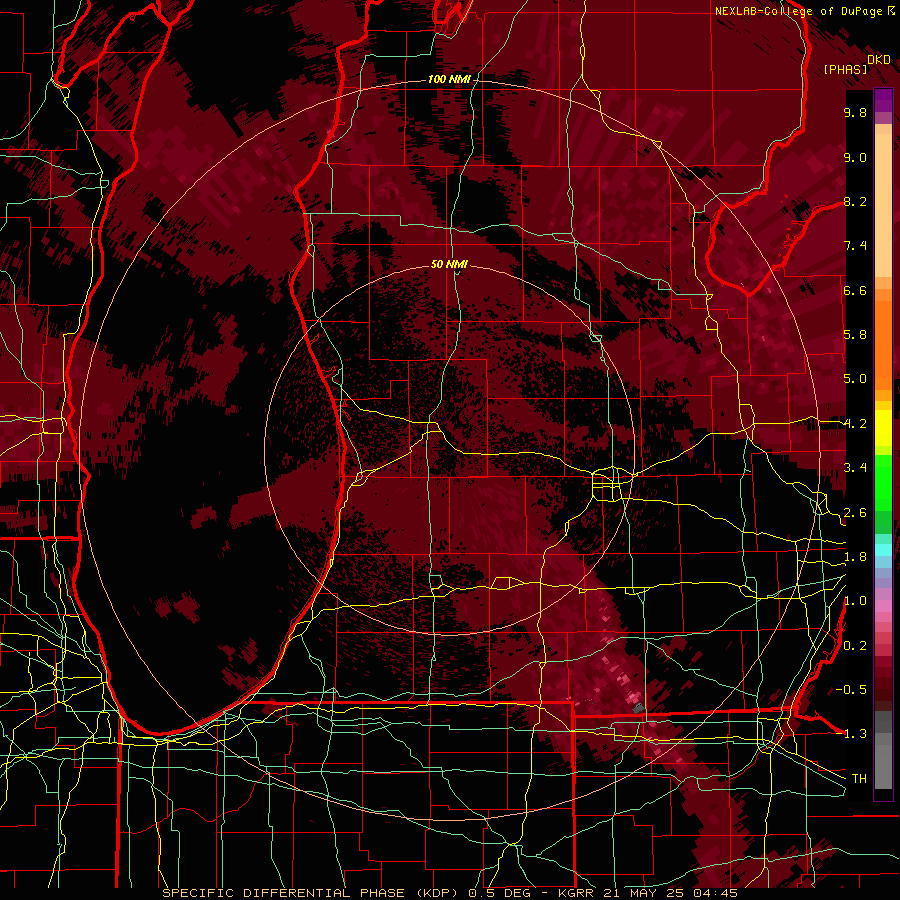
Task: Click the 9.8 value on color scale
Action: click(x=855, y=112)
